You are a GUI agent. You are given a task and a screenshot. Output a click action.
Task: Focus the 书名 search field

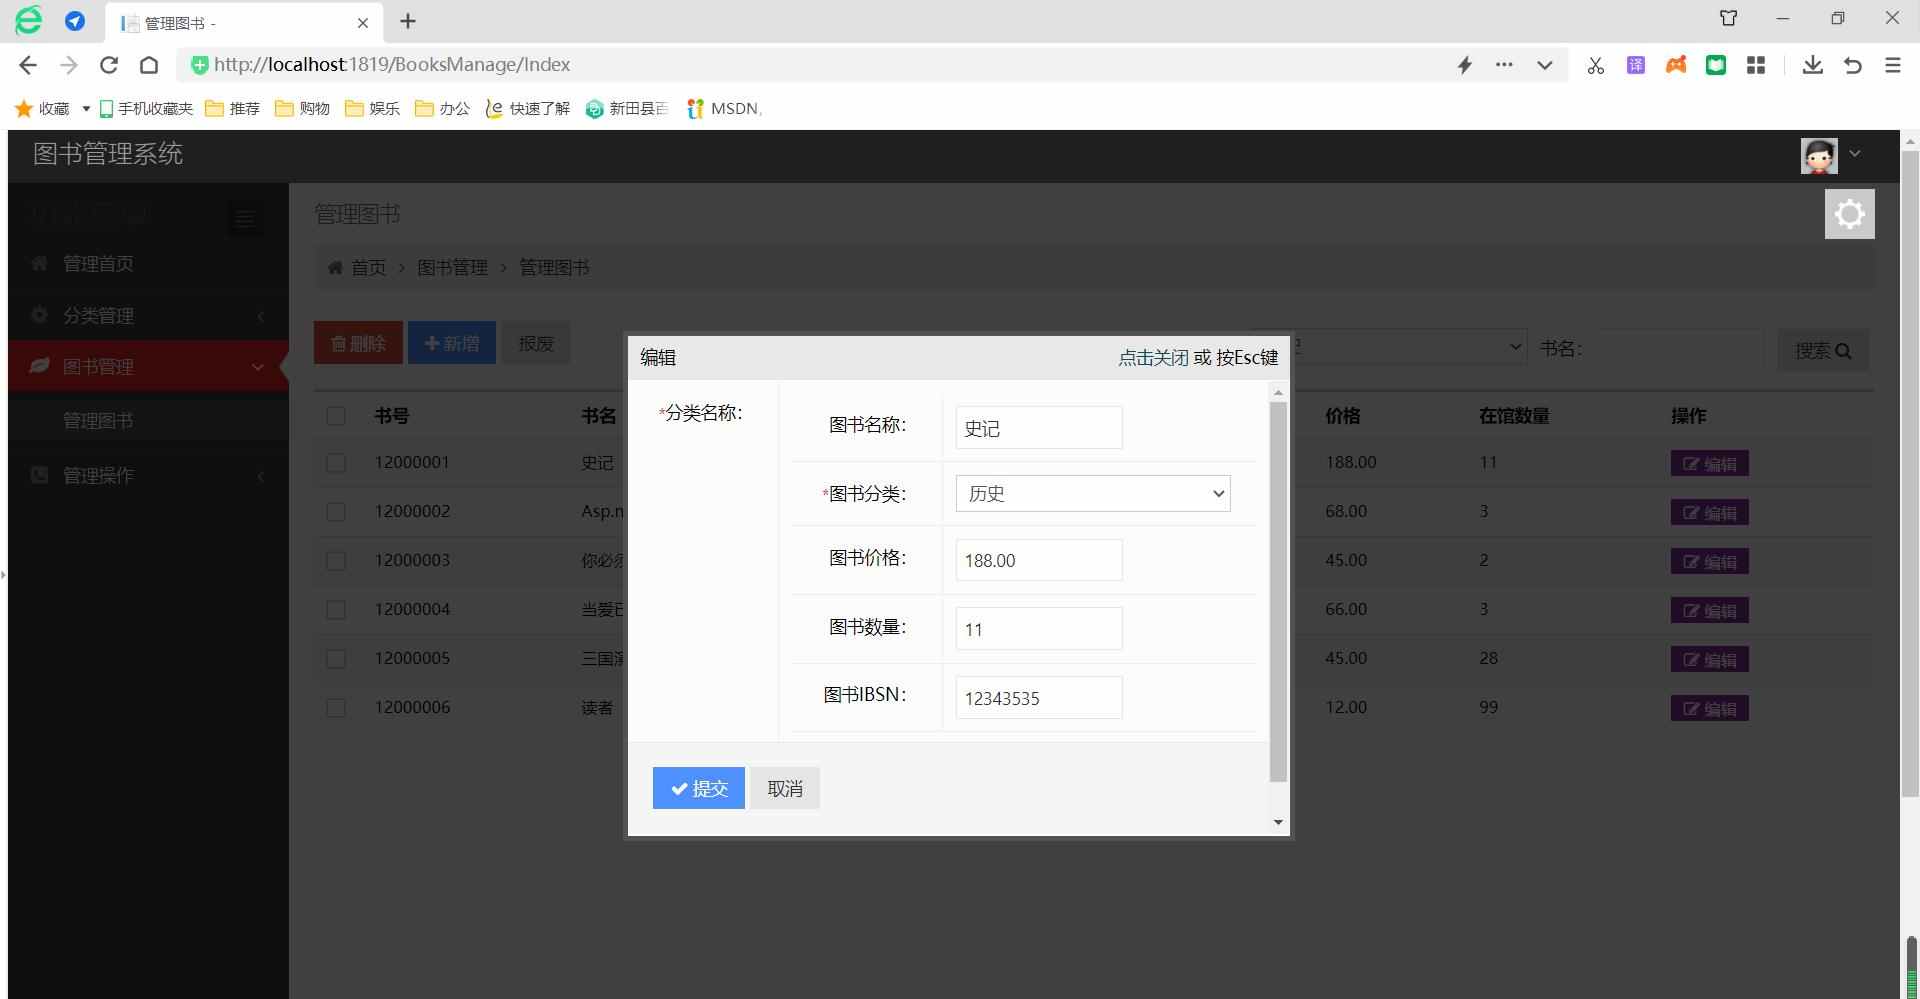click(x=1678, y=349)
